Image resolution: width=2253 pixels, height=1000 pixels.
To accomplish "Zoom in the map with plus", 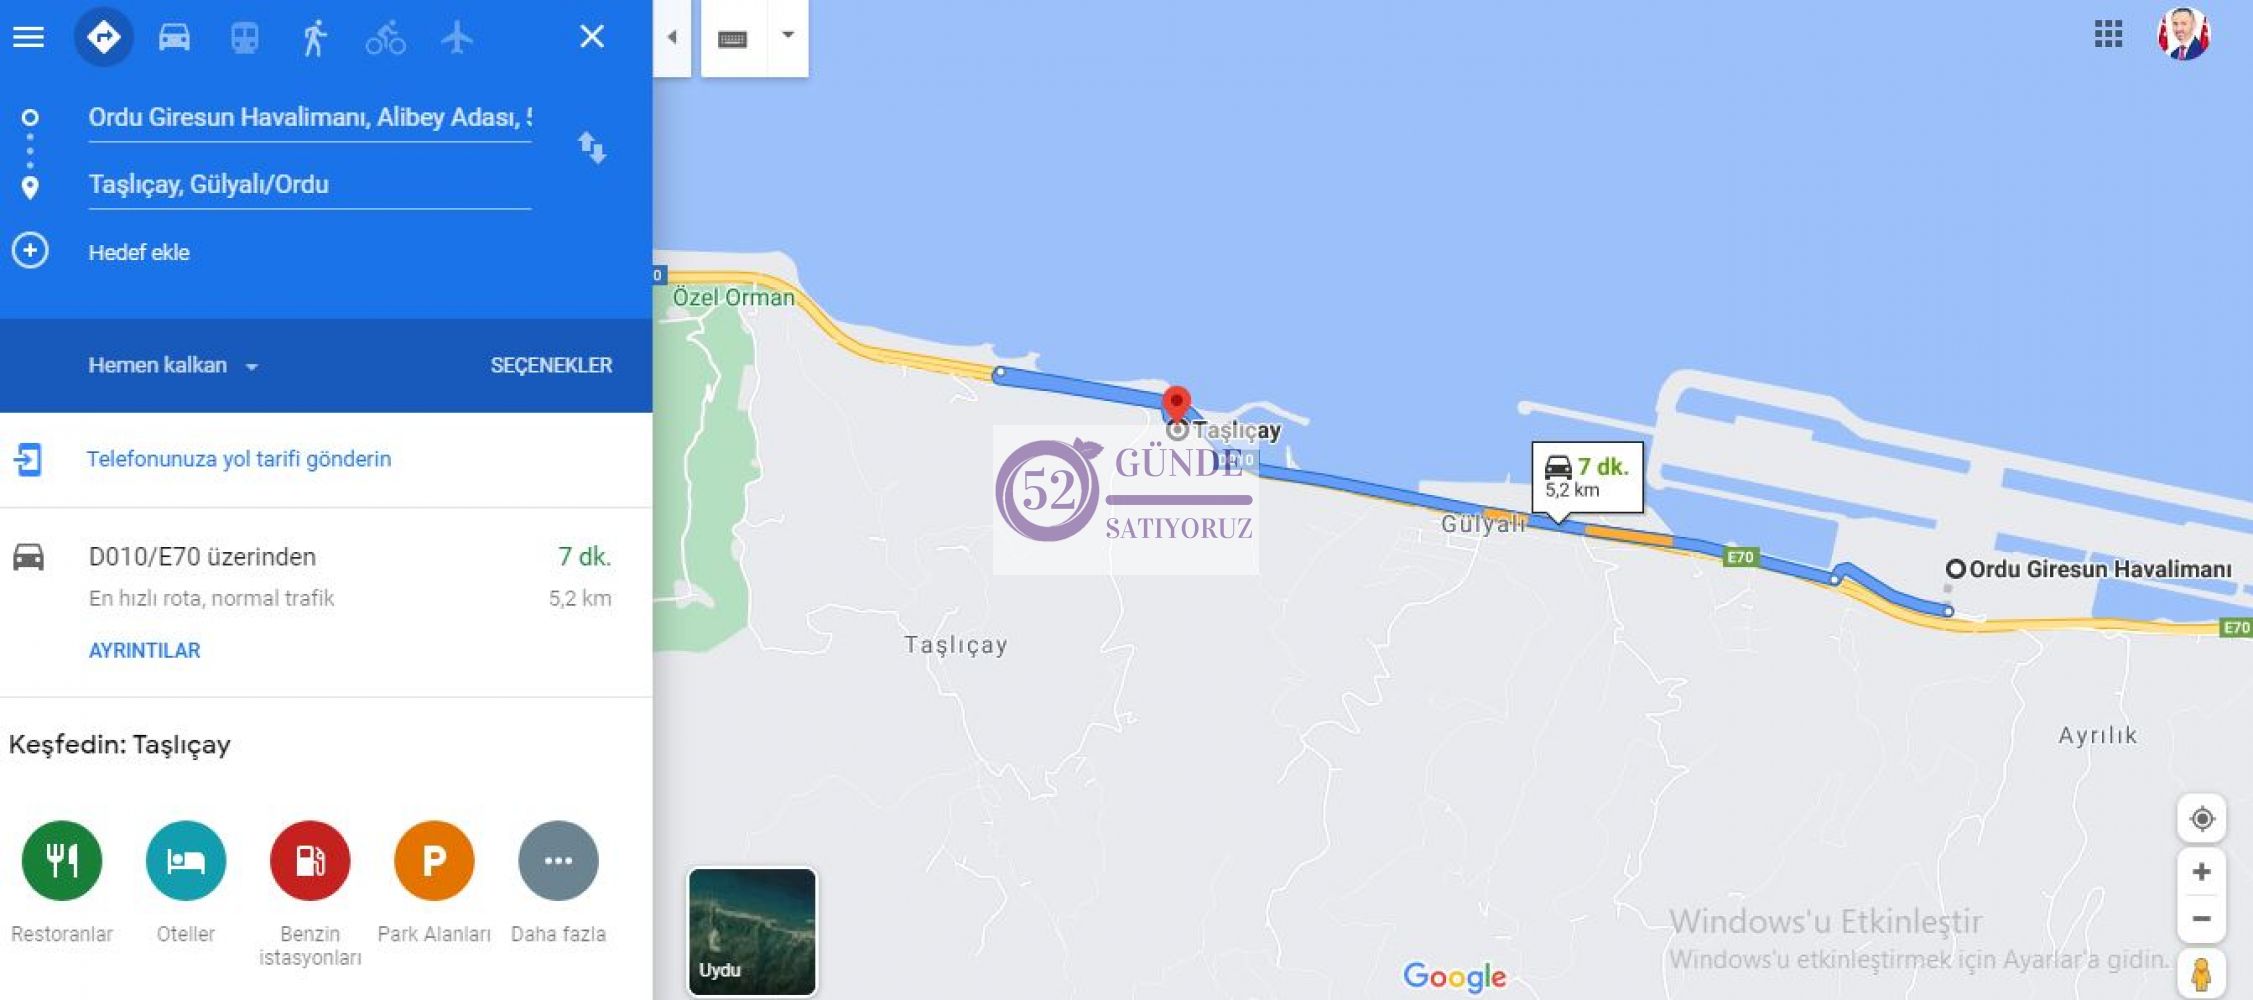I will click(x=2201, y=872).
